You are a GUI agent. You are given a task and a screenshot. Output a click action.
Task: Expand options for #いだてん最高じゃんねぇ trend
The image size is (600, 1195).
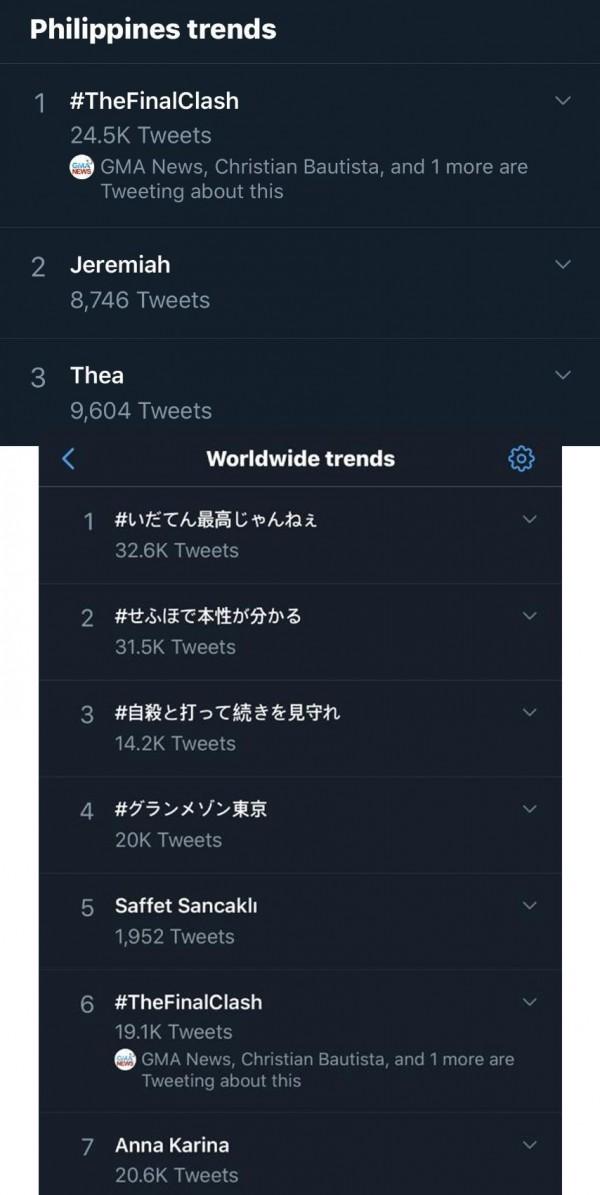click(x=530, y=519)
